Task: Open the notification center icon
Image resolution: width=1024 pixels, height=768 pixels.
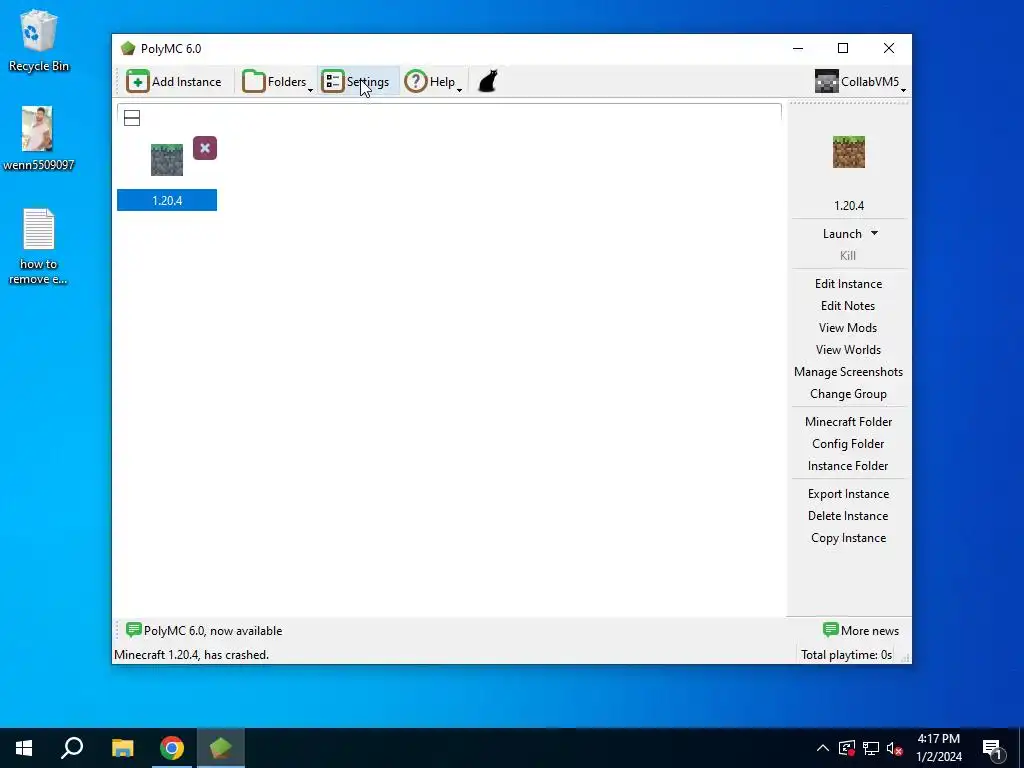Action: [x=992, y=749]
